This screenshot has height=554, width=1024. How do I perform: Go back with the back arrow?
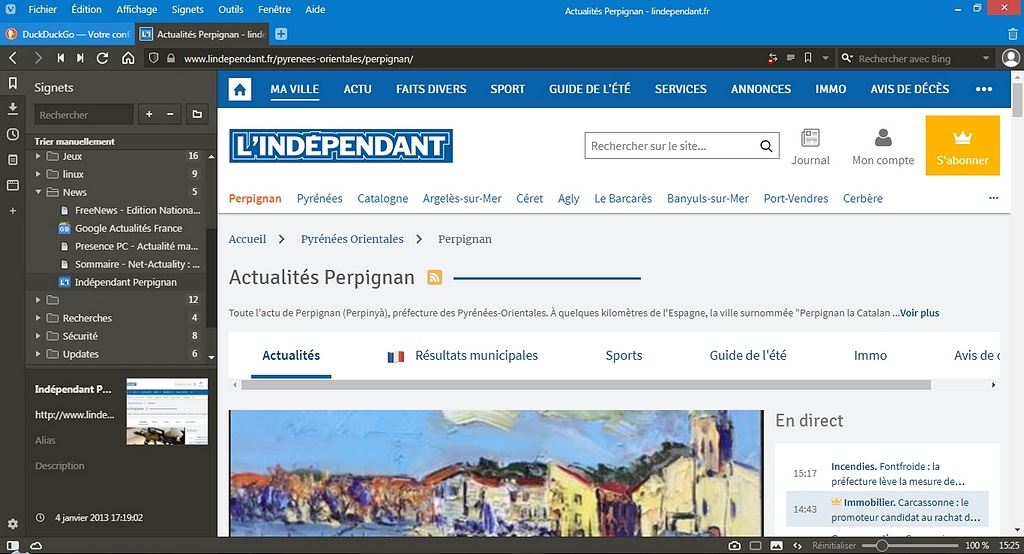12,58
